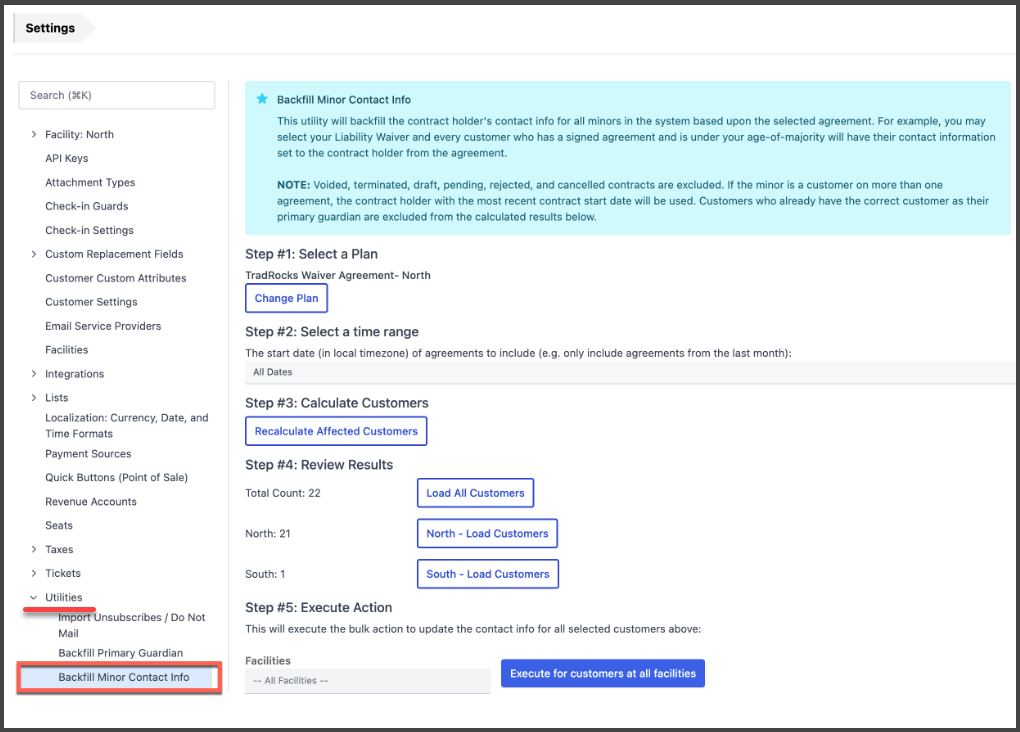Load customers for North facility
1020x732 pixels.
point(487,534)
